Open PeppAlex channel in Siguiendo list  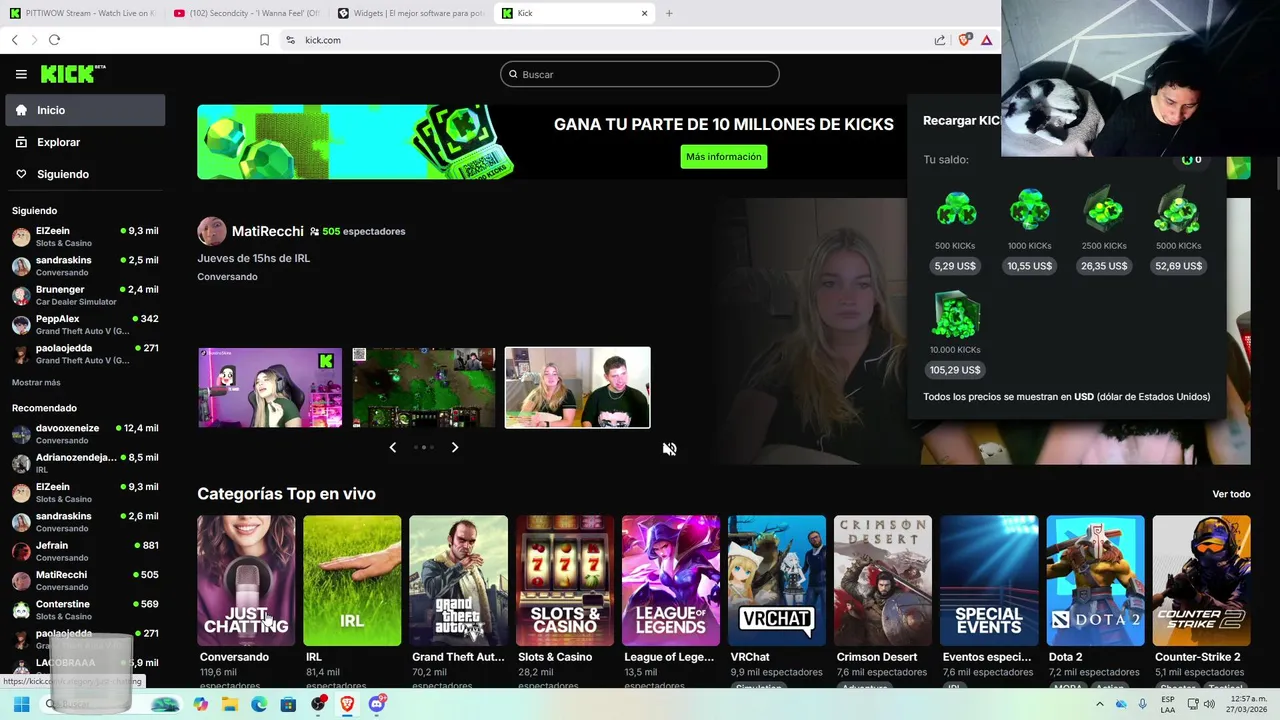85,324
